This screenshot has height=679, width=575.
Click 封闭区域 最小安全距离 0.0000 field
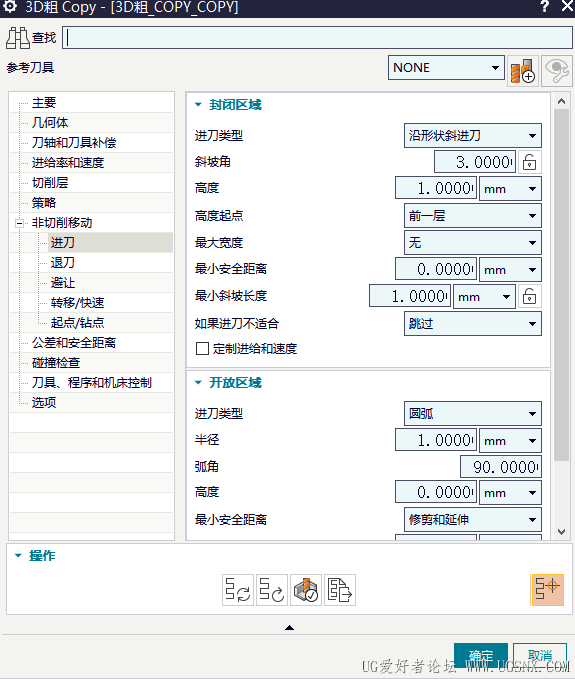pyautogui.click(x=436, y=269)
